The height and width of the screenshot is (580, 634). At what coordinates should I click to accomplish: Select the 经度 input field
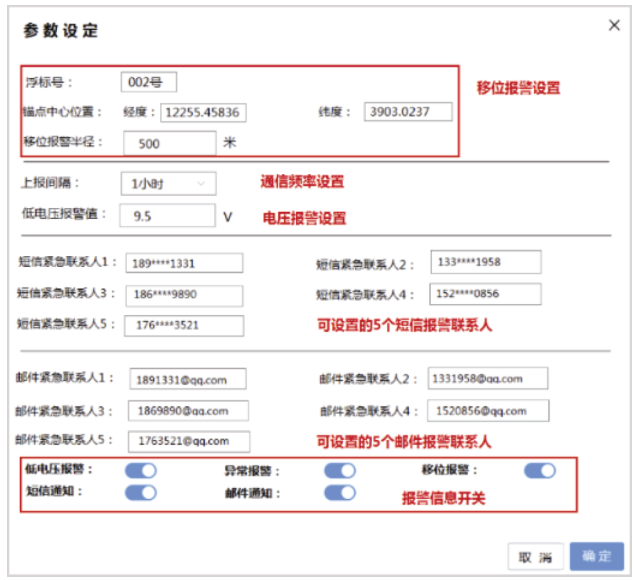coord(203,112)
